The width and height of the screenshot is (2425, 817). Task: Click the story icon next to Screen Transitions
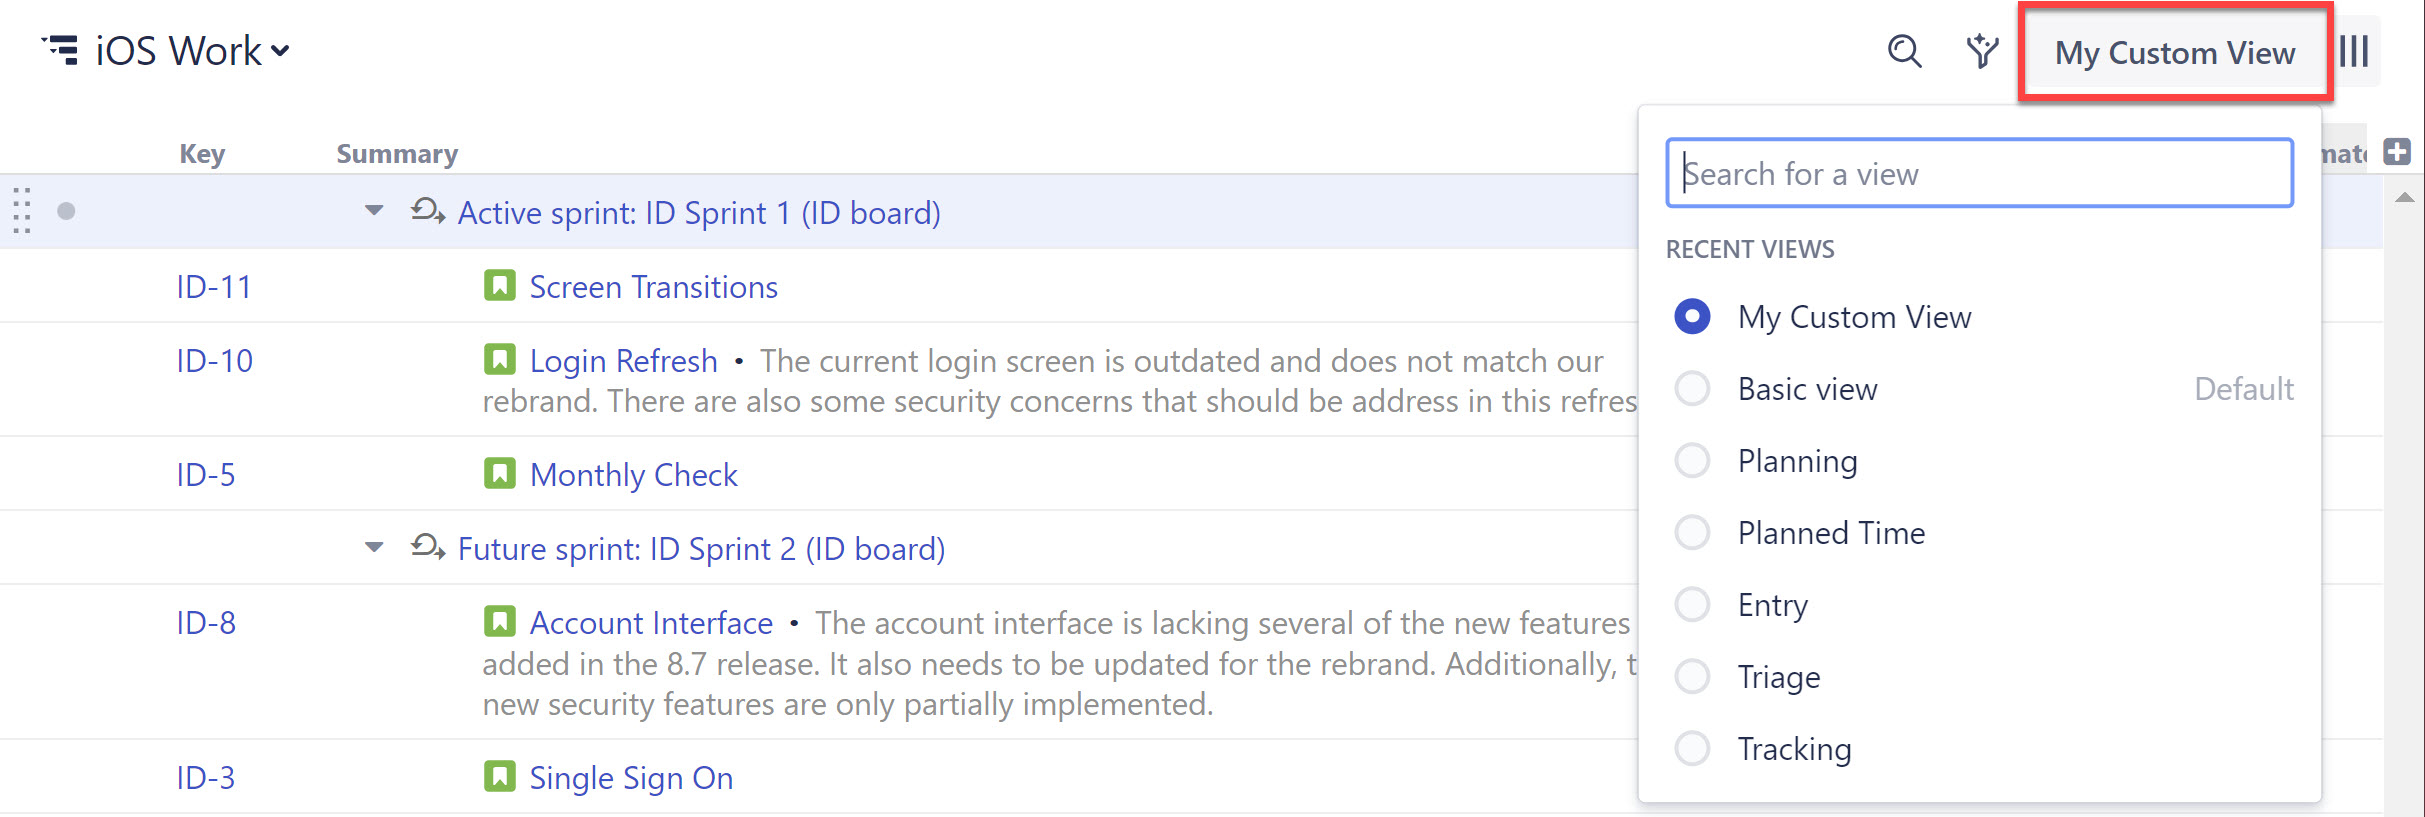coord(501,286)
